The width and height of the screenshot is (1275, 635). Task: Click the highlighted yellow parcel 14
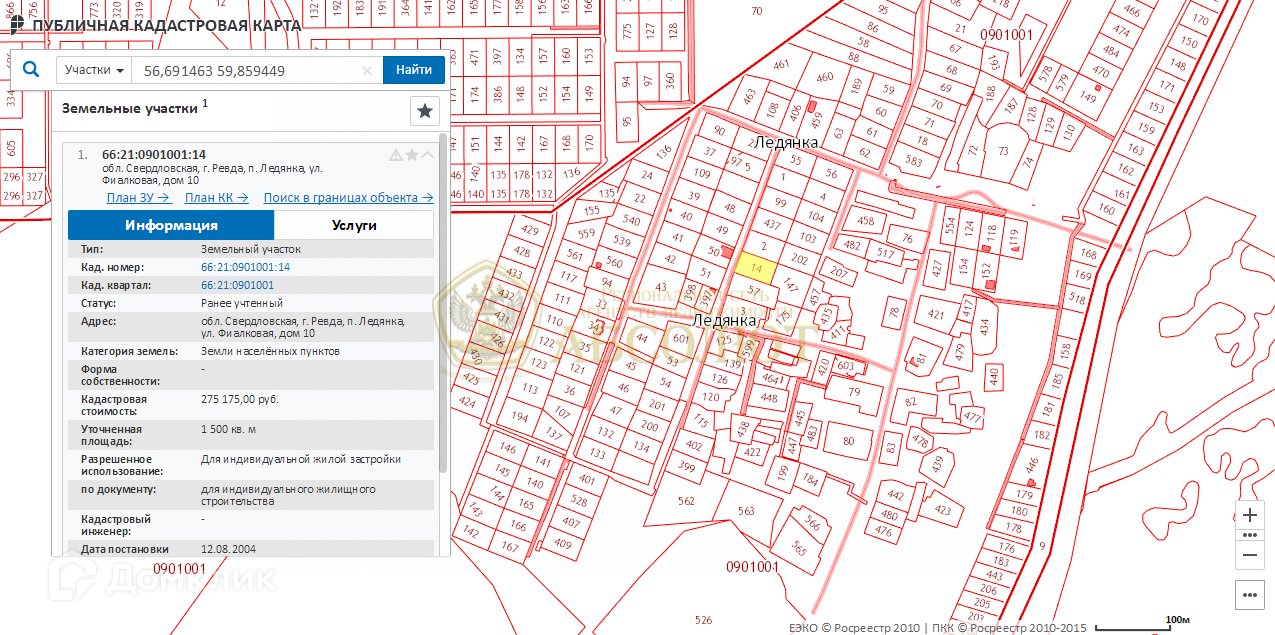(754, 266)
